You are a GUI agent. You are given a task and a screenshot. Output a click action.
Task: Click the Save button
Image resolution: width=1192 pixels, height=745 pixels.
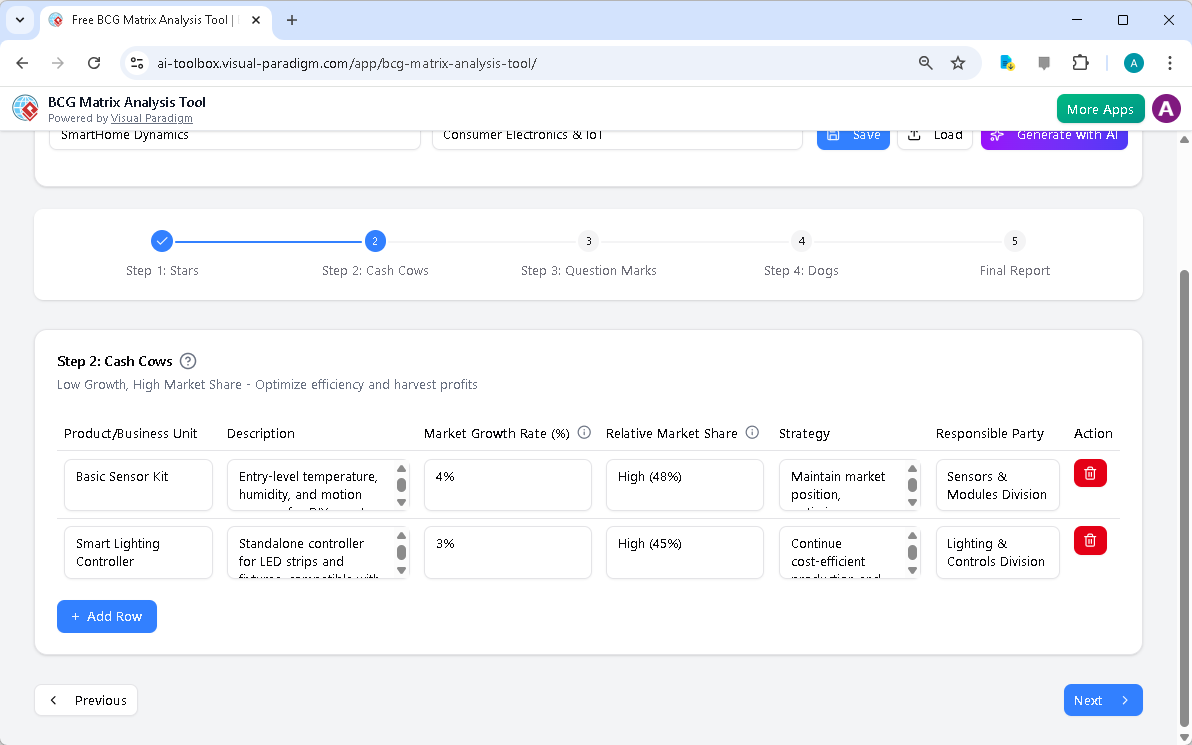853,134
